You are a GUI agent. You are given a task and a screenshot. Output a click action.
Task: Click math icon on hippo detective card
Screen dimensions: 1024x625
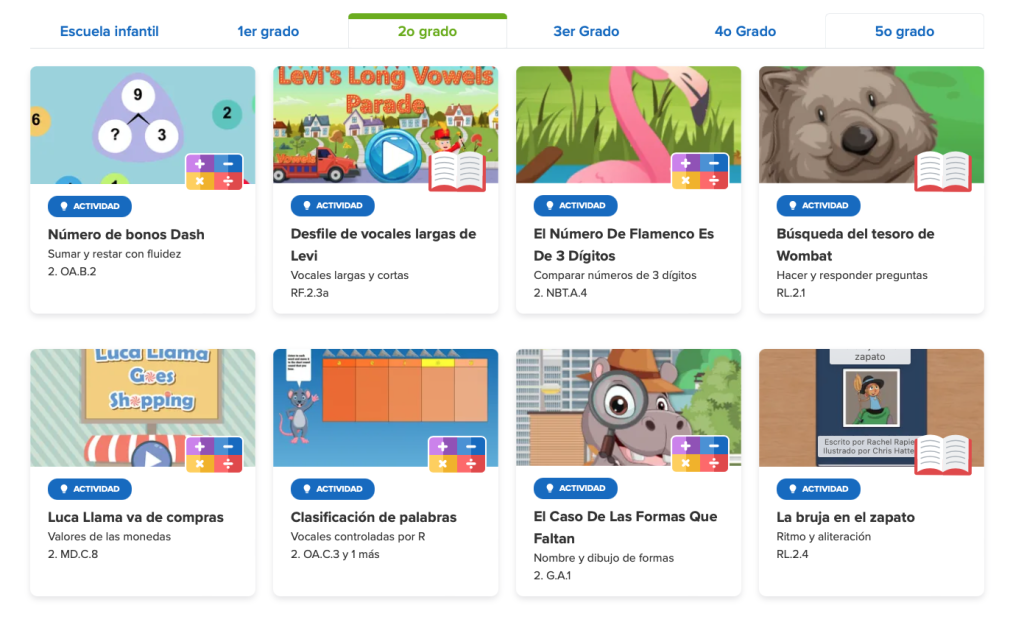point(700,455)
